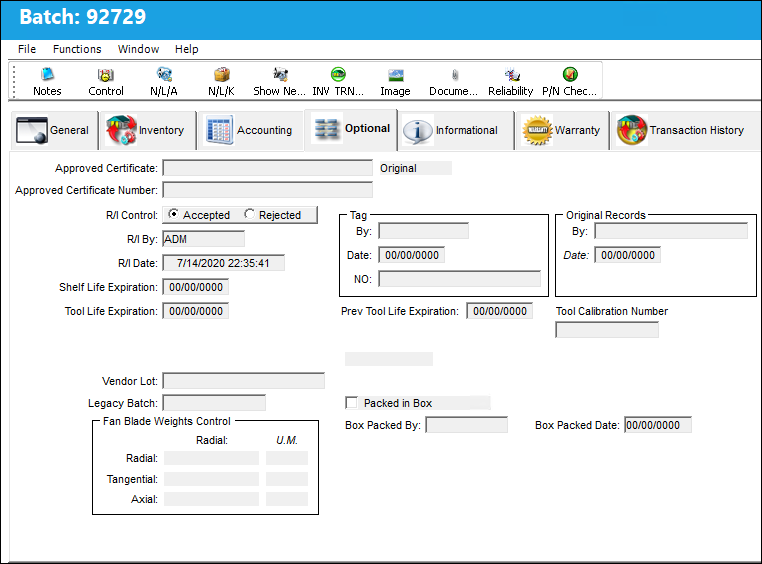
Task: Open INV TRN... toolbar icon
Action: click(x=338, y=81)
